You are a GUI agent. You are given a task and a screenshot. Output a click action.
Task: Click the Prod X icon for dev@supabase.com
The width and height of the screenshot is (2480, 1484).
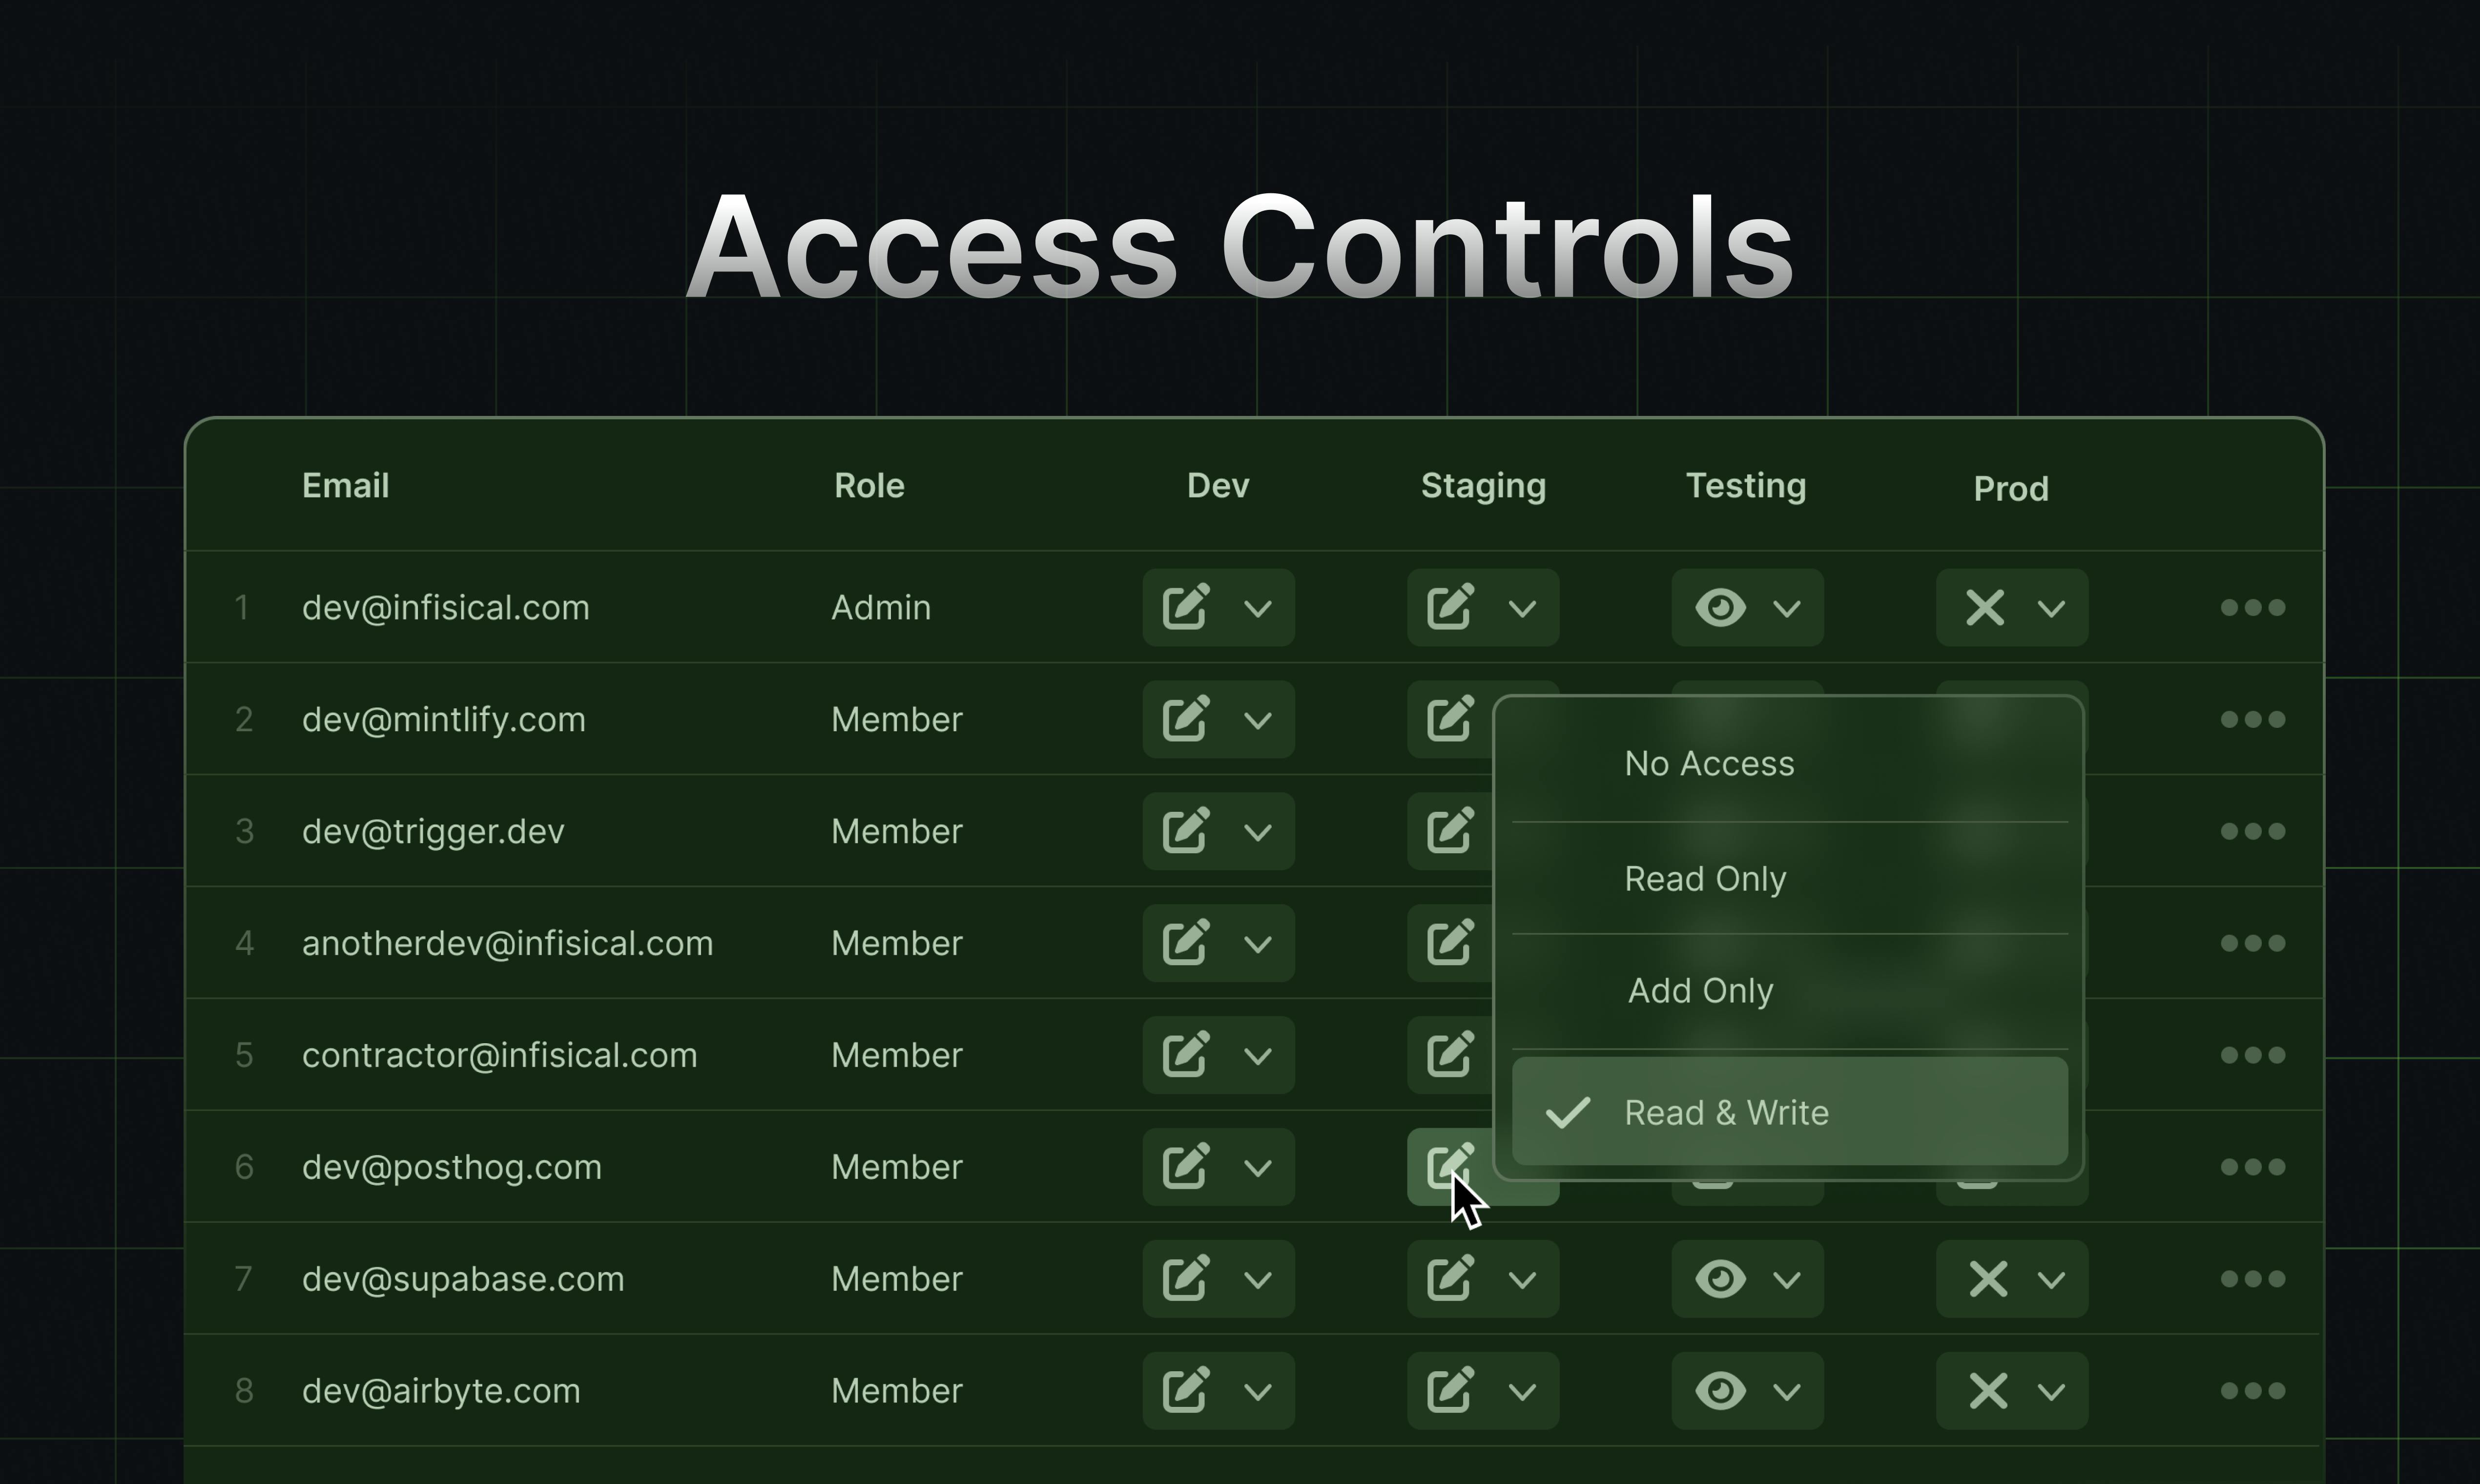point(1988,1279)
